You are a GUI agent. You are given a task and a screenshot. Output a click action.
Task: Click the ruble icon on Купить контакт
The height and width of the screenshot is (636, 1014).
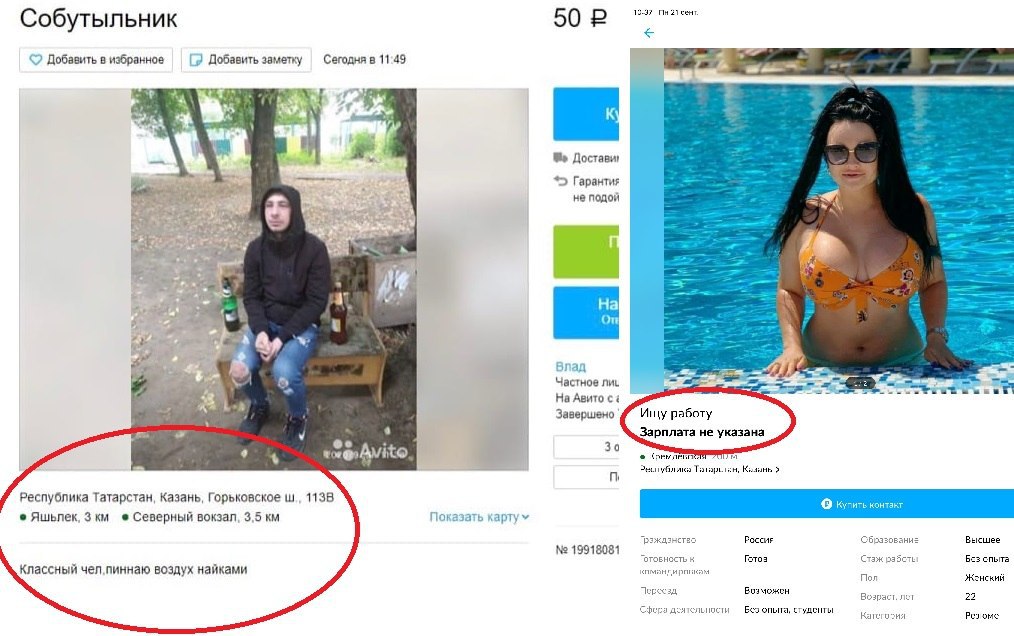tap(826, 503)
